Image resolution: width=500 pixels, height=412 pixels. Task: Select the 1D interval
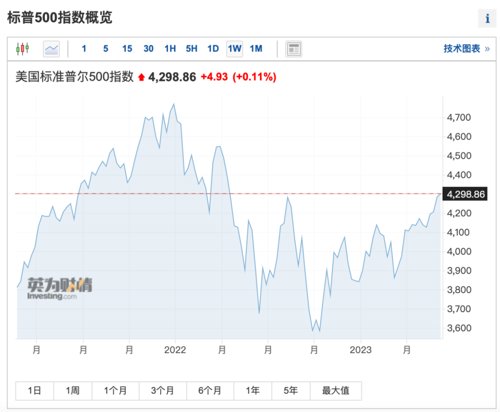(x=213, y=49)
